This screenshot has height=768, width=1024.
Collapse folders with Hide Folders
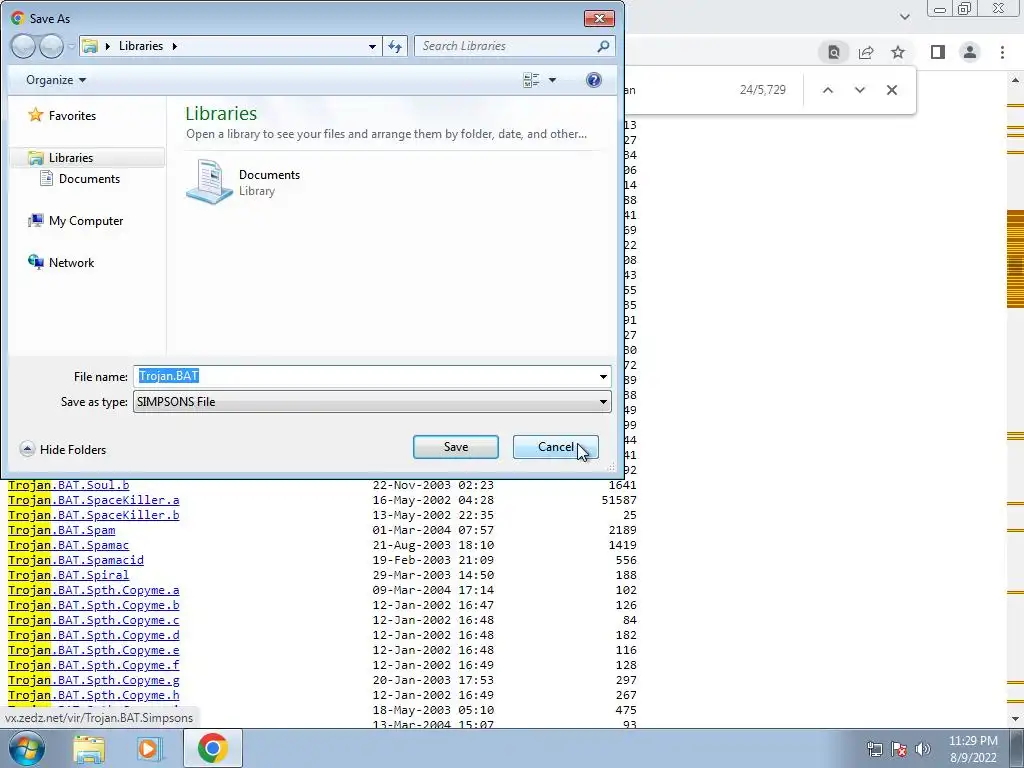63,449
